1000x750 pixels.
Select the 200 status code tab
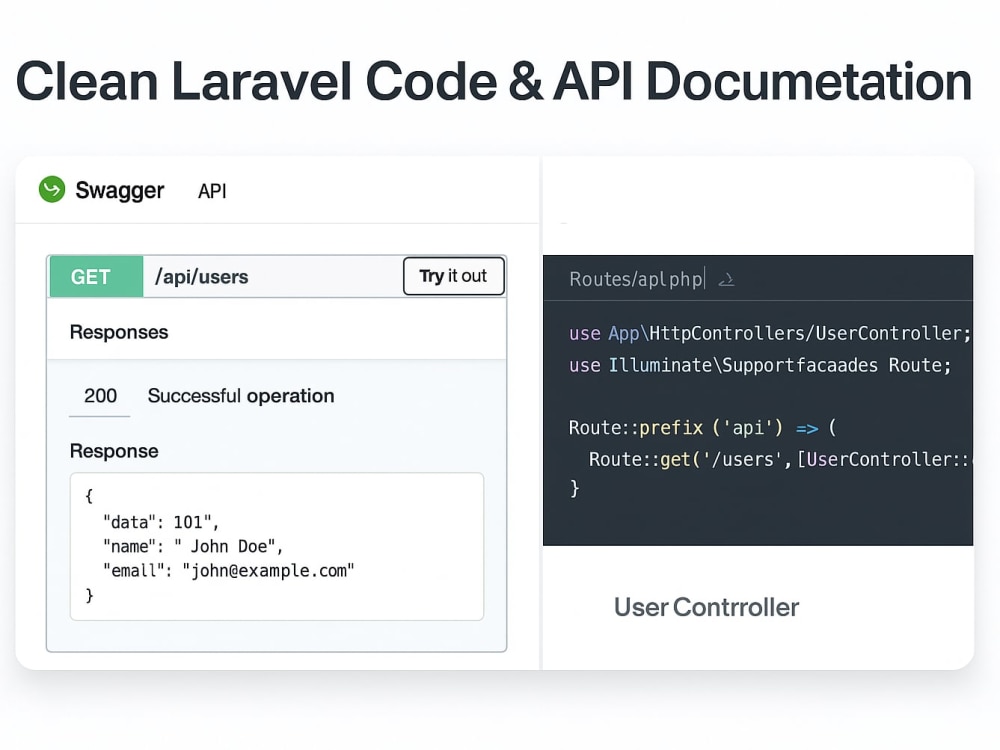100,396
